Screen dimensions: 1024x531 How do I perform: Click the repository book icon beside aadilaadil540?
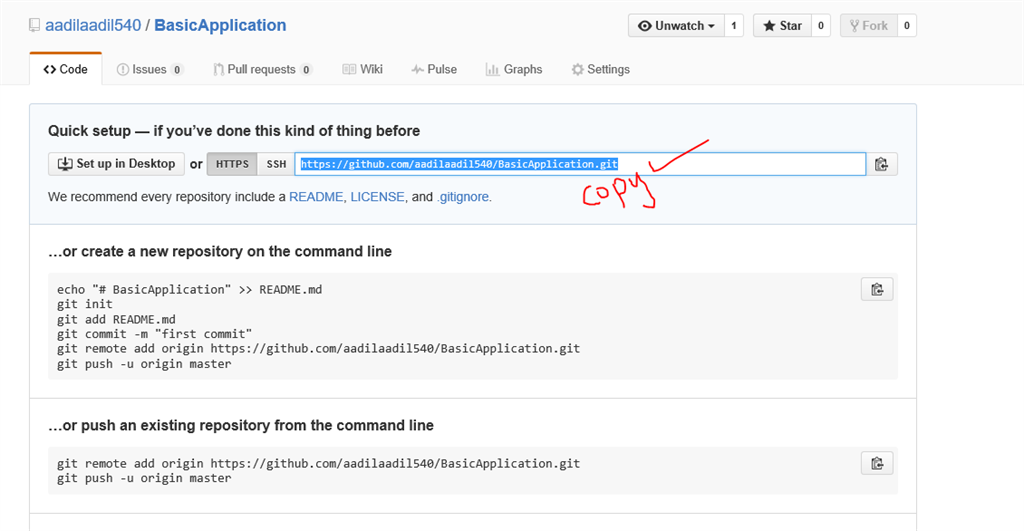pos(34,25)
